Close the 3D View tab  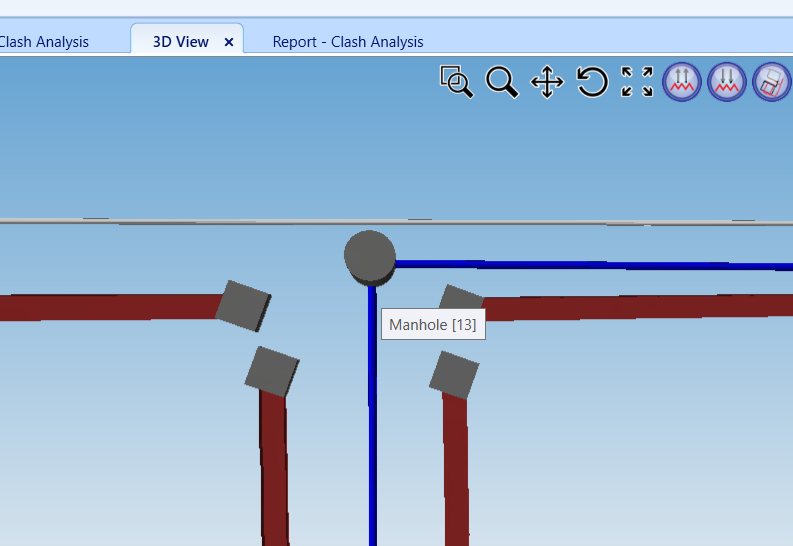click(x=229, y=42)
